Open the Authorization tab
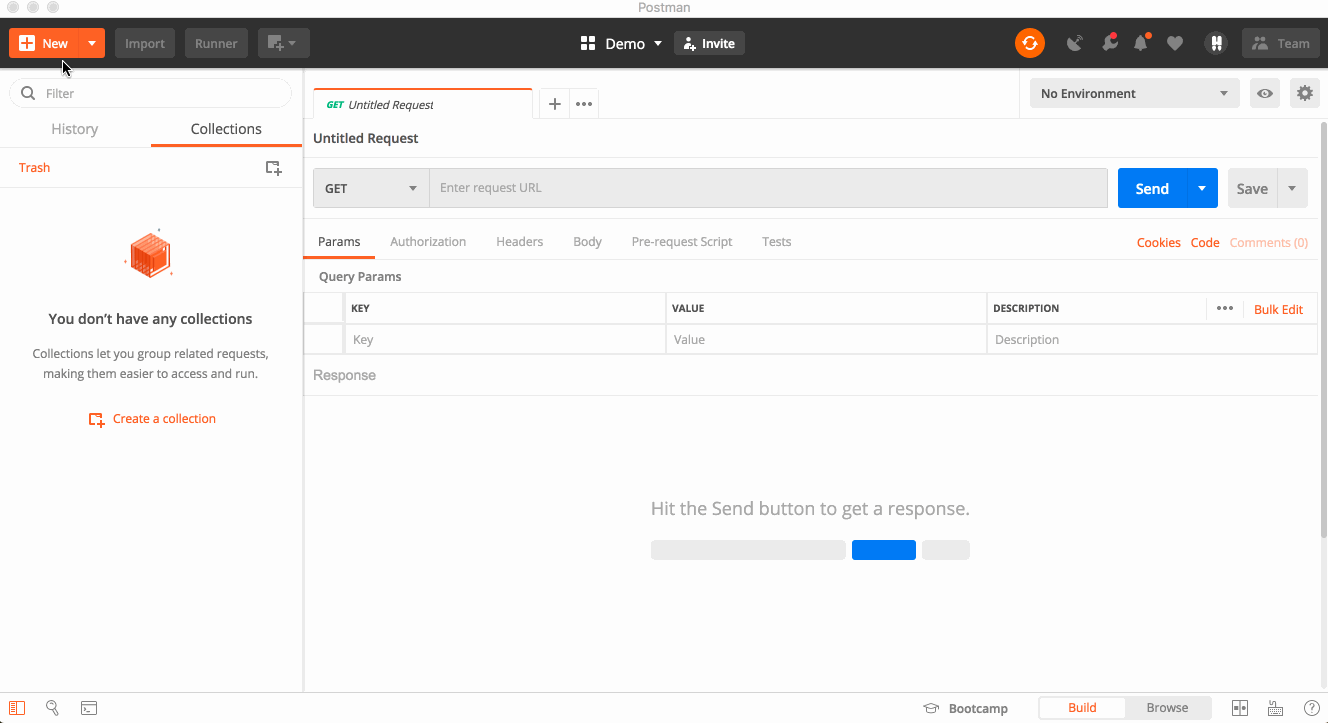The height and width of the screenshot is (723, 1328). (x=428, y=241)
